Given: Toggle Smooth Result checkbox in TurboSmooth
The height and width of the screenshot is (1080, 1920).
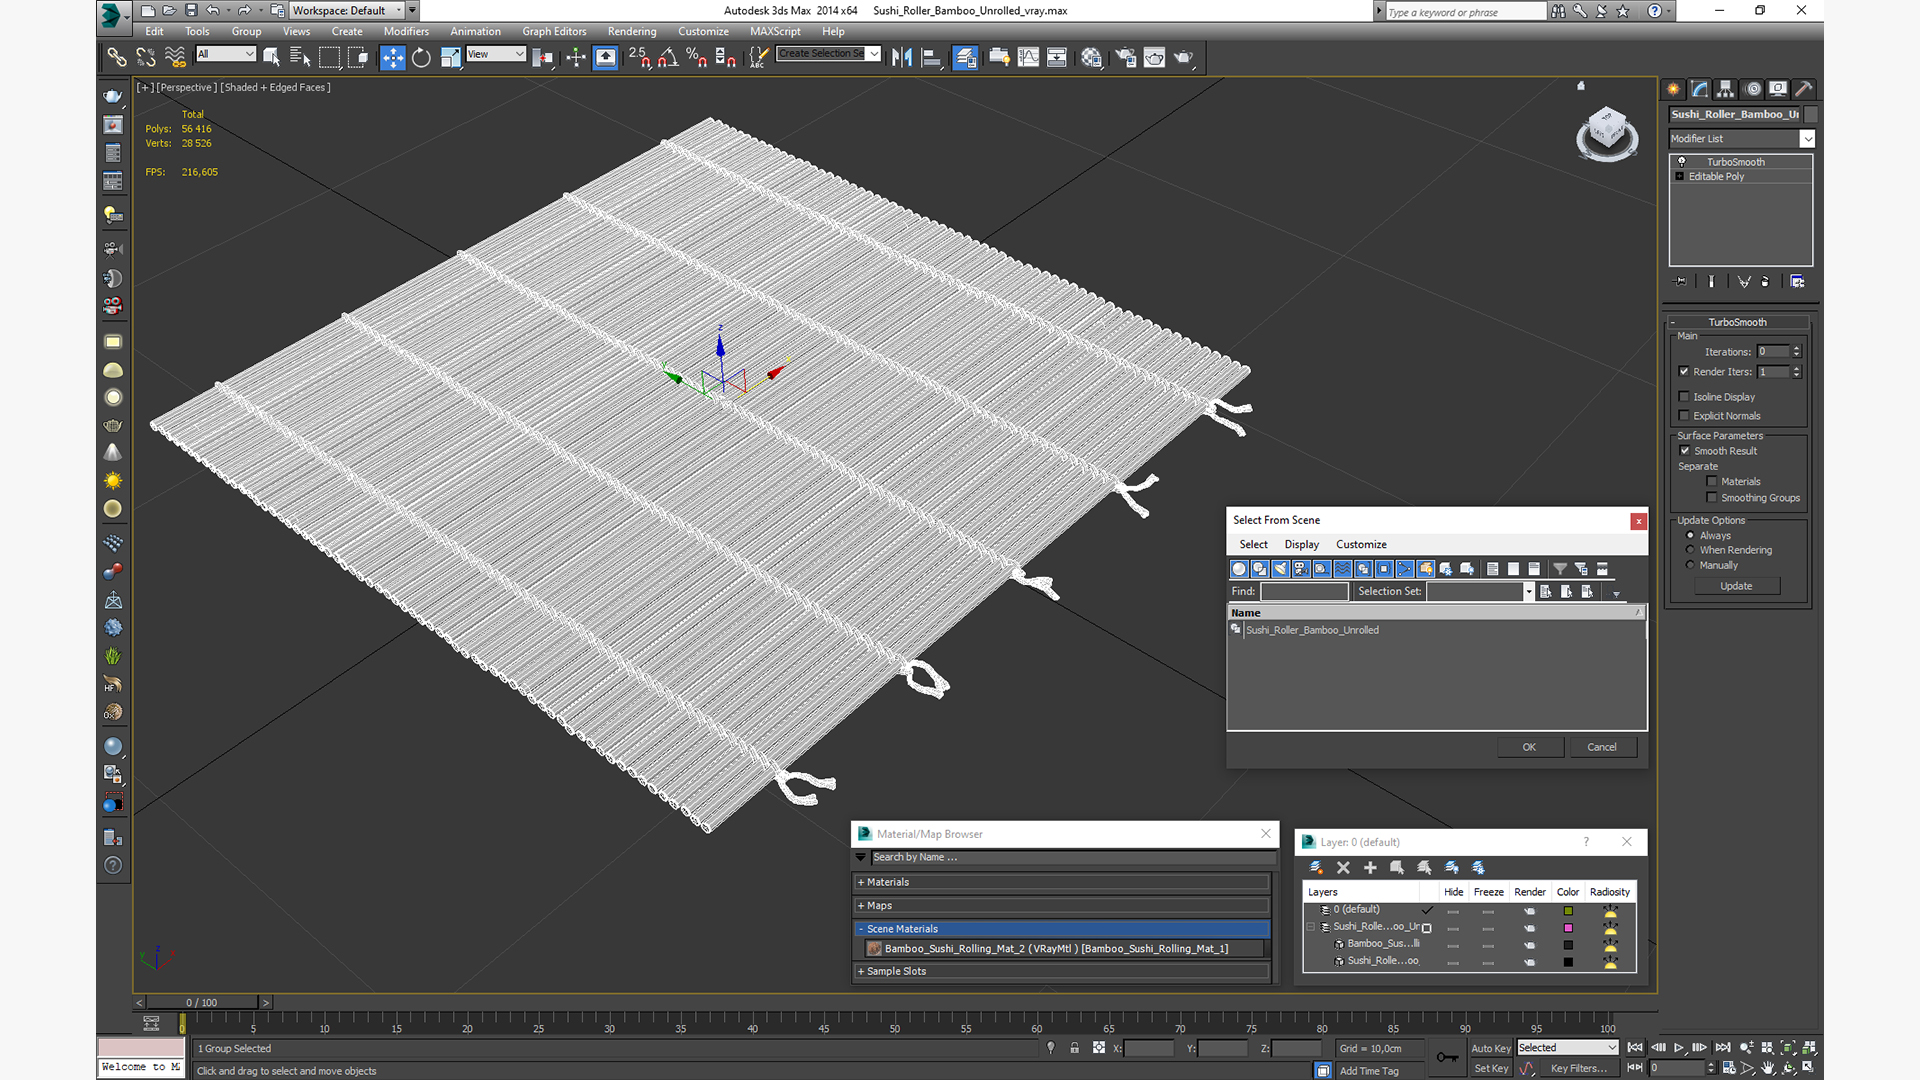Looking at the screenshot, I should [x=1685, y=451].
